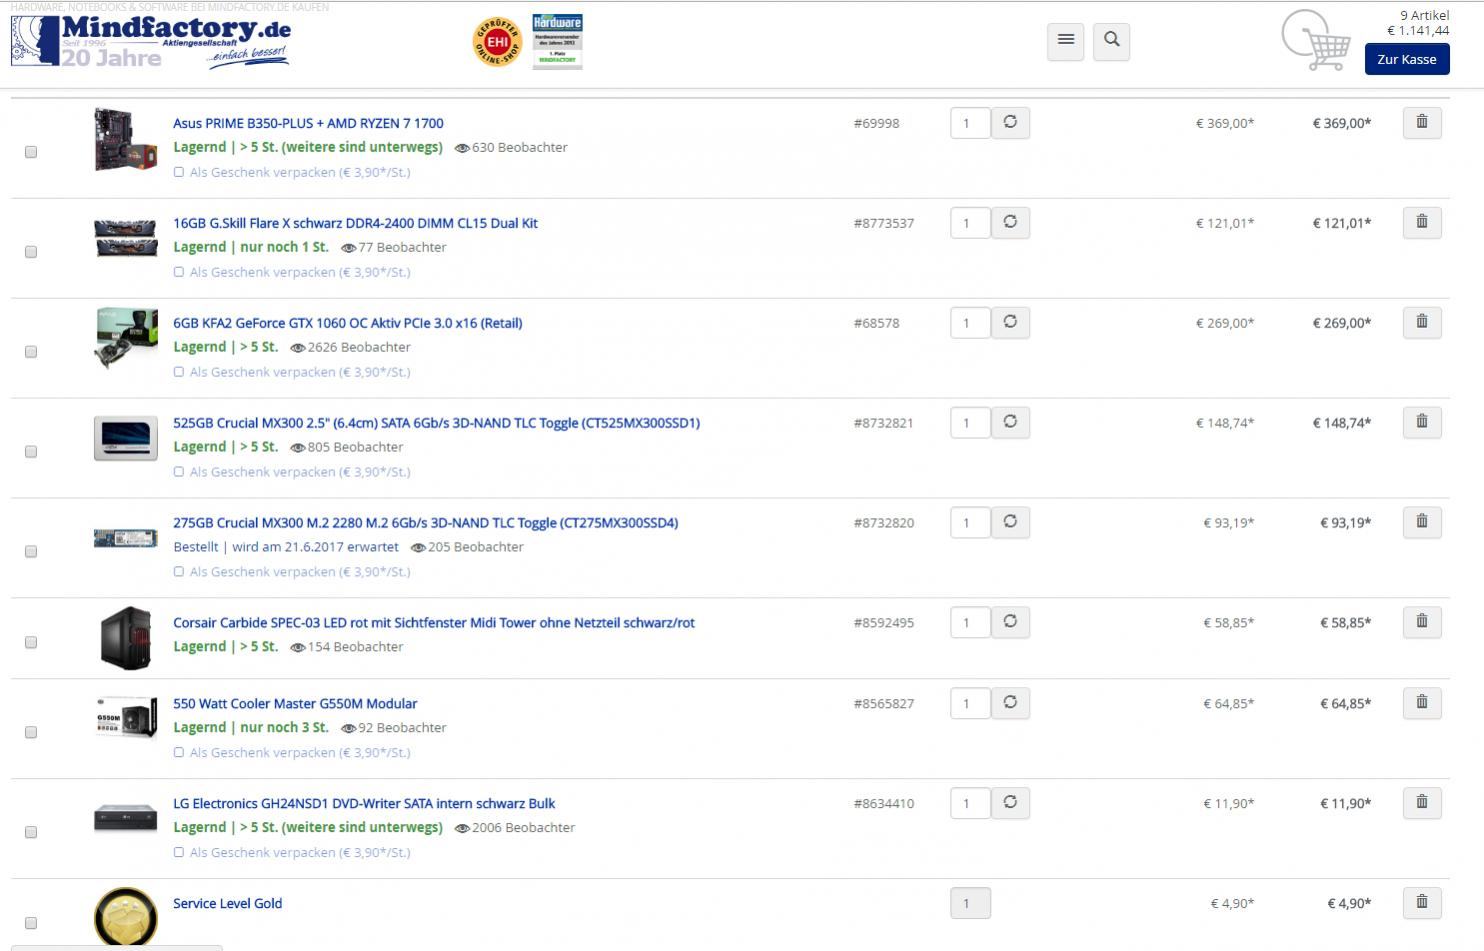Click the EHI Geprüfter Online-Shop badge

click(x=497, y=42)
